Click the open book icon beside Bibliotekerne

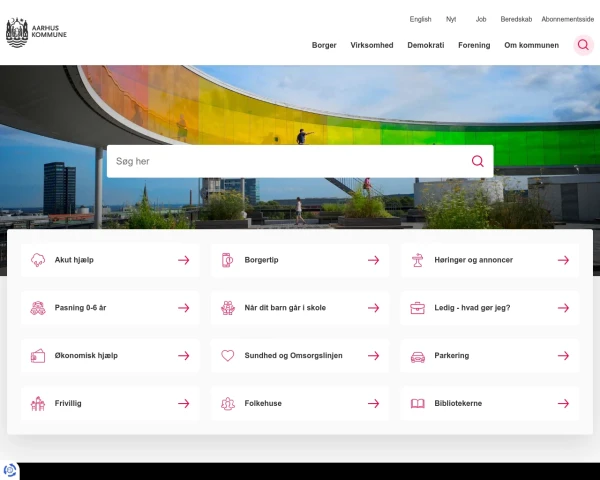(417, 403)
